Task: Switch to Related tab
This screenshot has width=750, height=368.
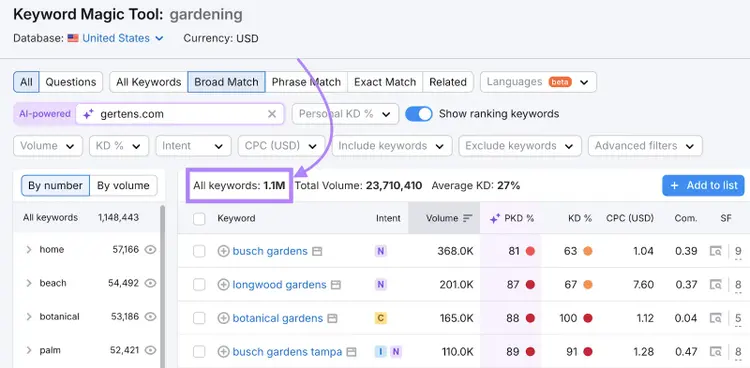Action: coord(448,82)
